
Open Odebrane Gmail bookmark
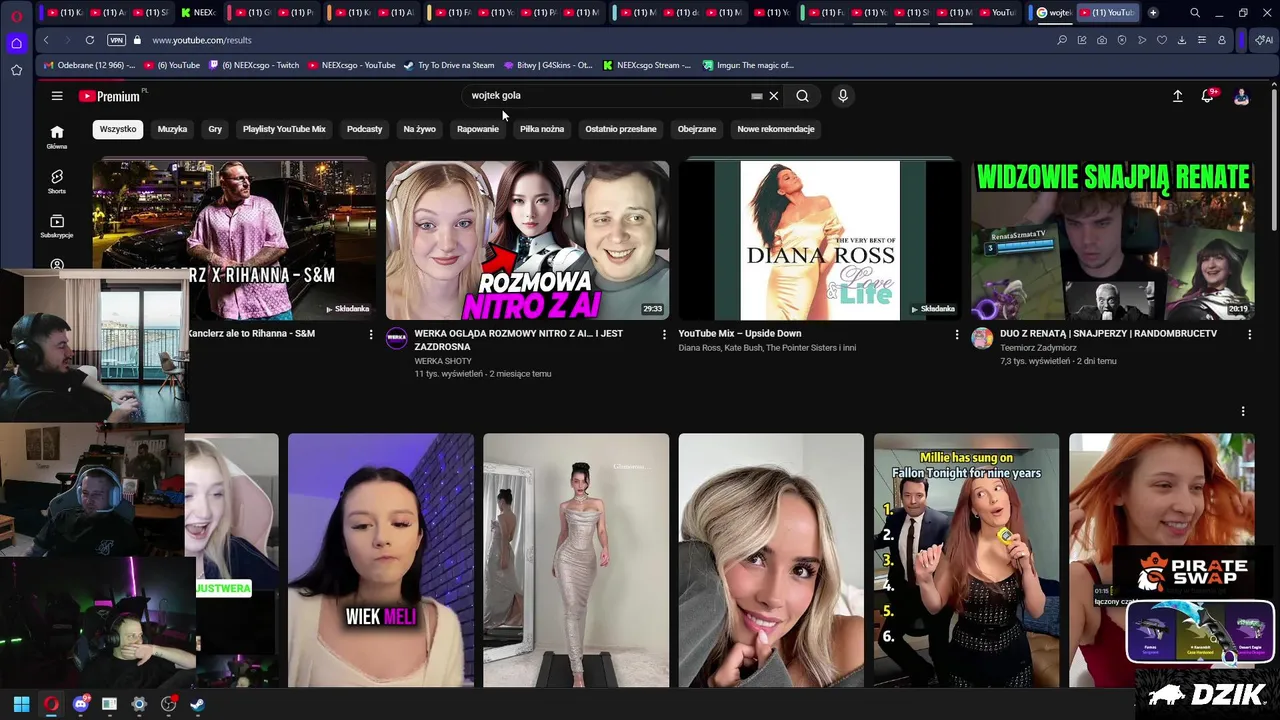point(90,65)
